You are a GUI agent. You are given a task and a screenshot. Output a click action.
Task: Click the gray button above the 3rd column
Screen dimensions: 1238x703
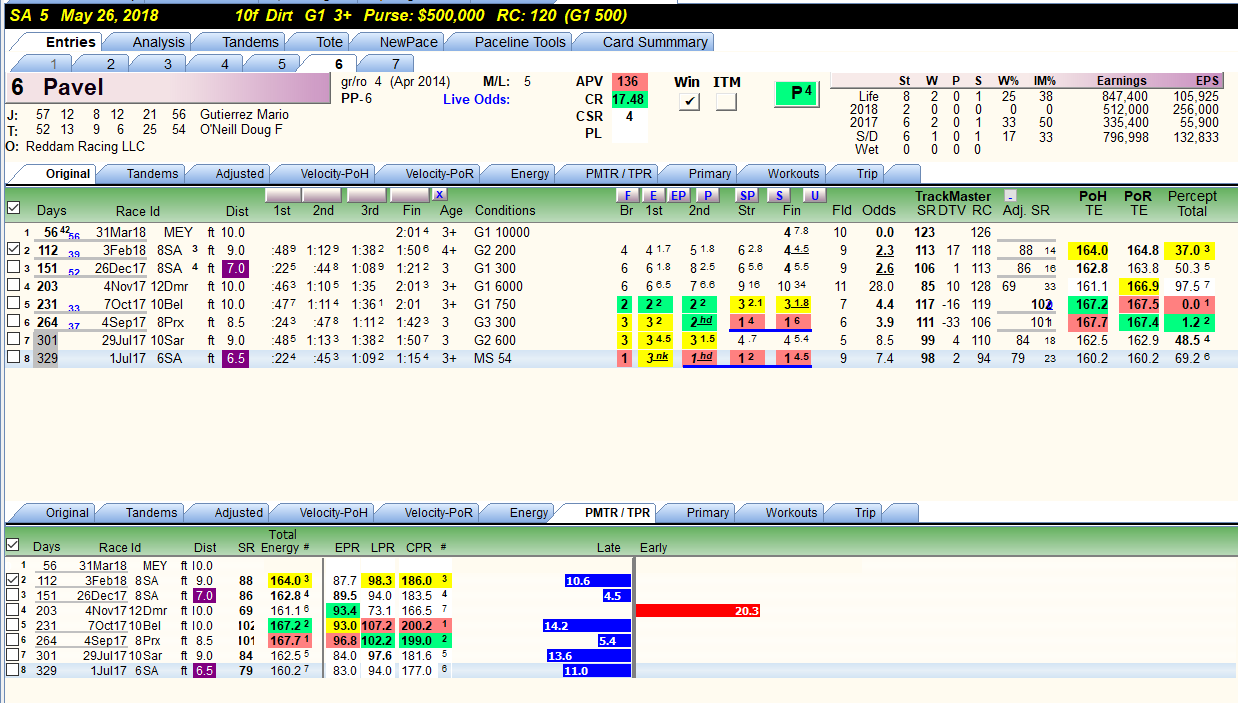coord(366,195)
